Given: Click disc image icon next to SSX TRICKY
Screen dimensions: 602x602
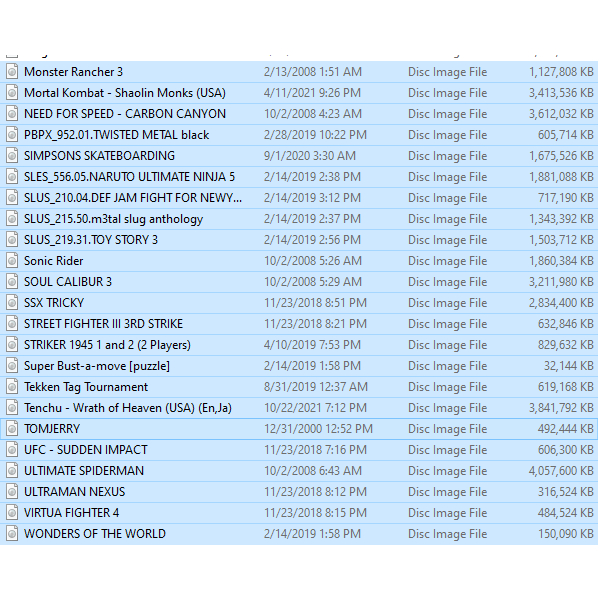Looking at the screenshot, I should pos(12,303).
